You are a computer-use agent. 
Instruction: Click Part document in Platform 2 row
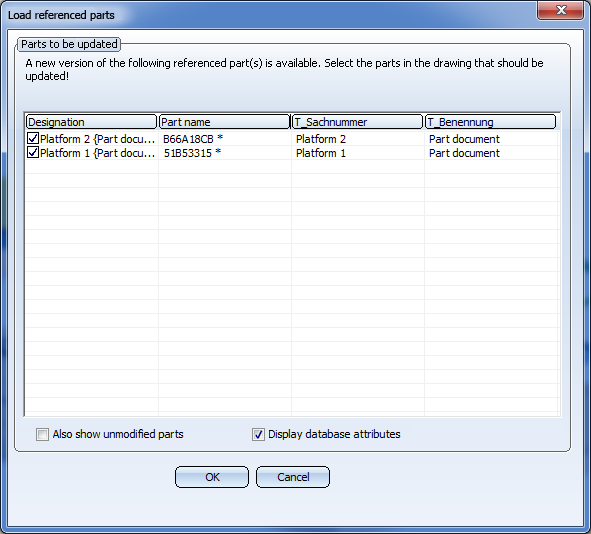pos(464,139)
